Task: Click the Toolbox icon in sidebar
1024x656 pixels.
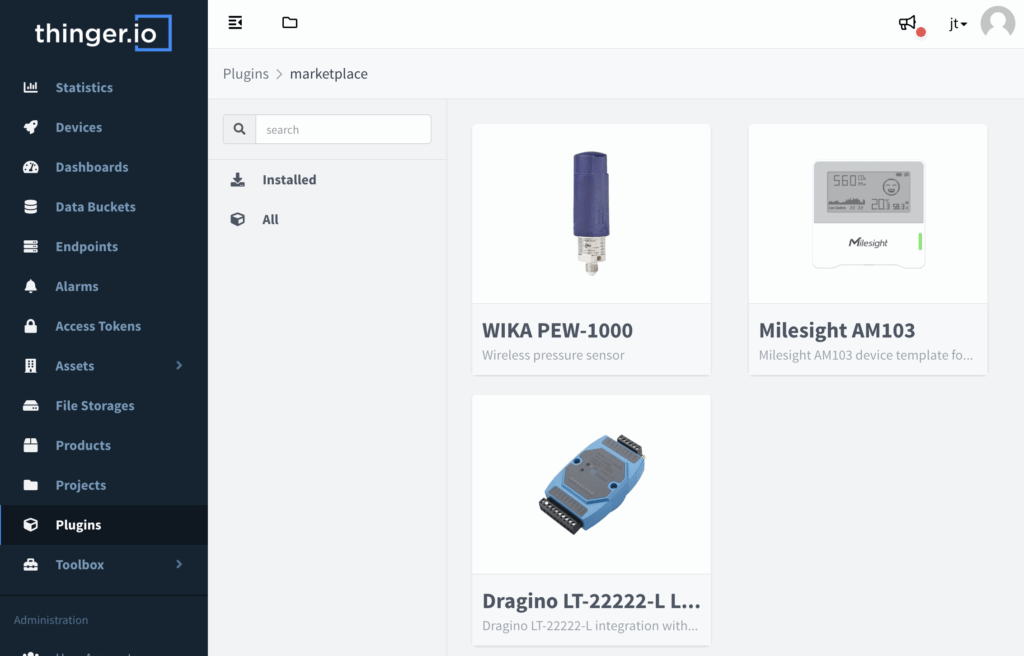Action: tap(31, 565)
